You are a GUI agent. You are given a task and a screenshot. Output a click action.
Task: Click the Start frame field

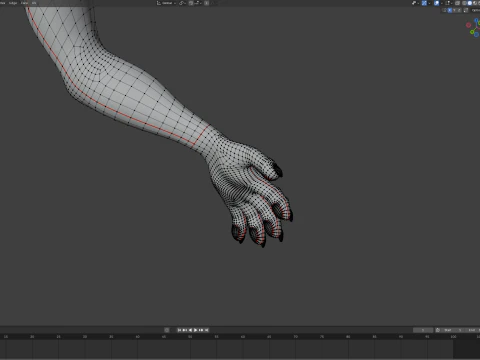pyautogui.click(x=453, y=330)
